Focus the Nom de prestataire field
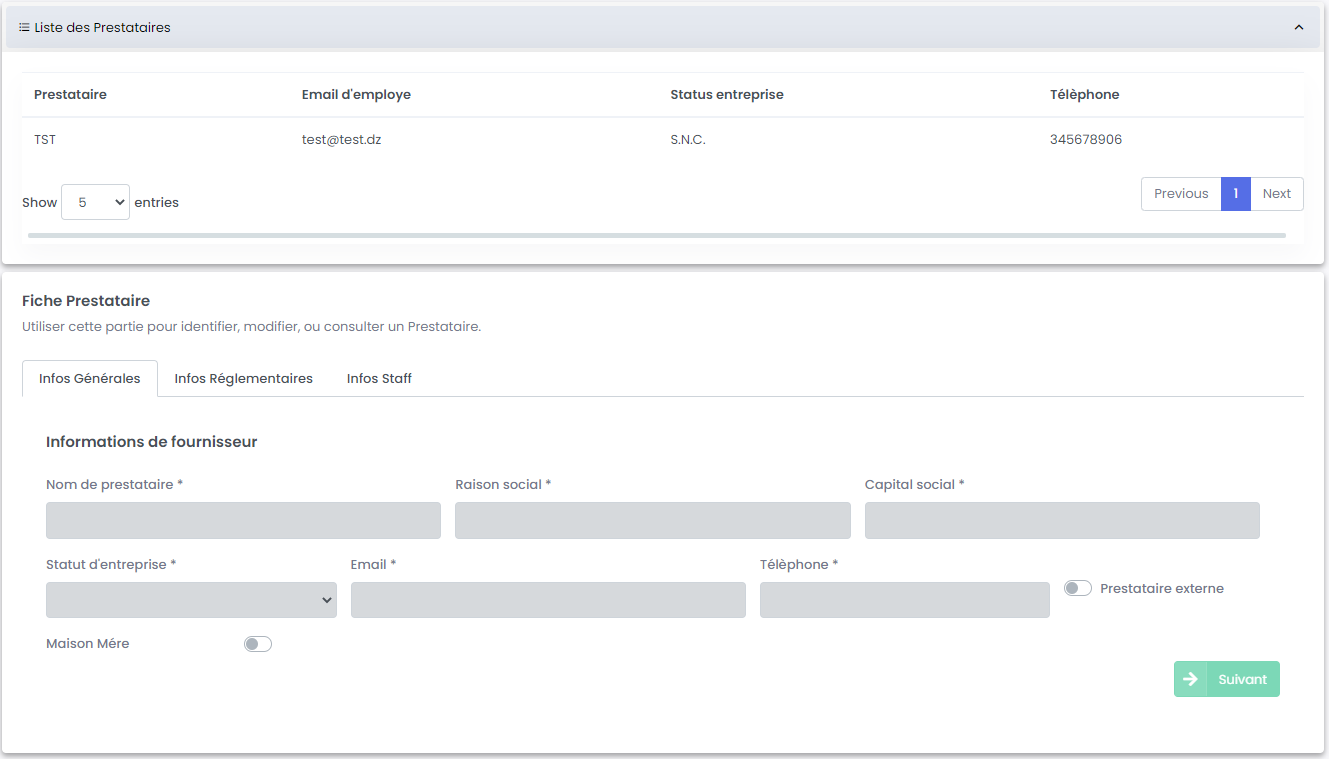This screenshot has width=1329, height=759. 243,521
